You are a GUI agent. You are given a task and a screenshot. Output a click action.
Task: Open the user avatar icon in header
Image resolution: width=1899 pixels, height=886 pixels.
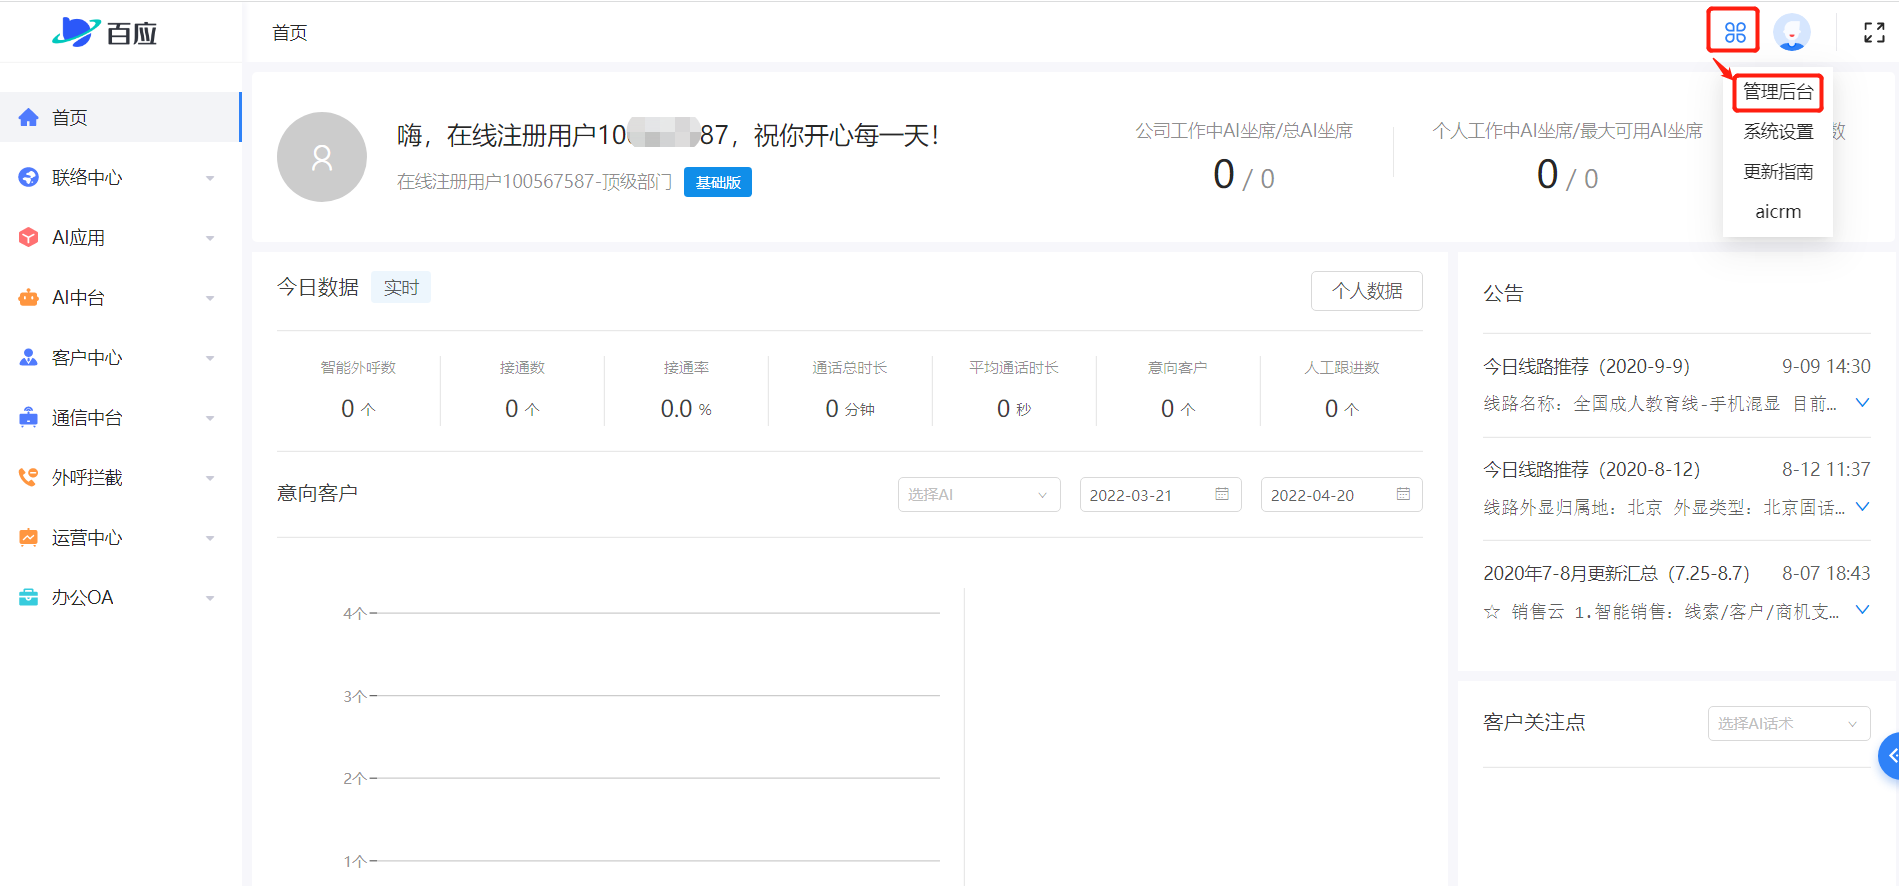pyautogui.click(x=1791, y=33)
